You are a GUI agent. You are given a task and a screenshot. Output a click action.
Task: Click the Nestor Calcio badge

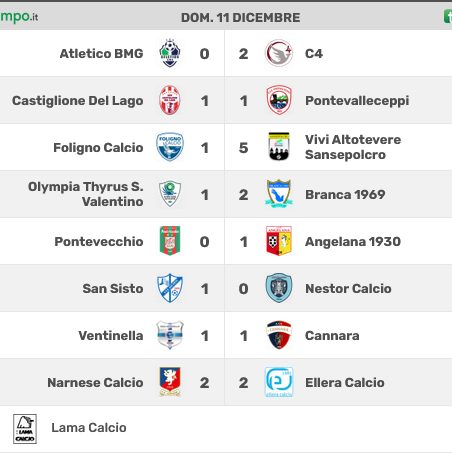(279, 288)
